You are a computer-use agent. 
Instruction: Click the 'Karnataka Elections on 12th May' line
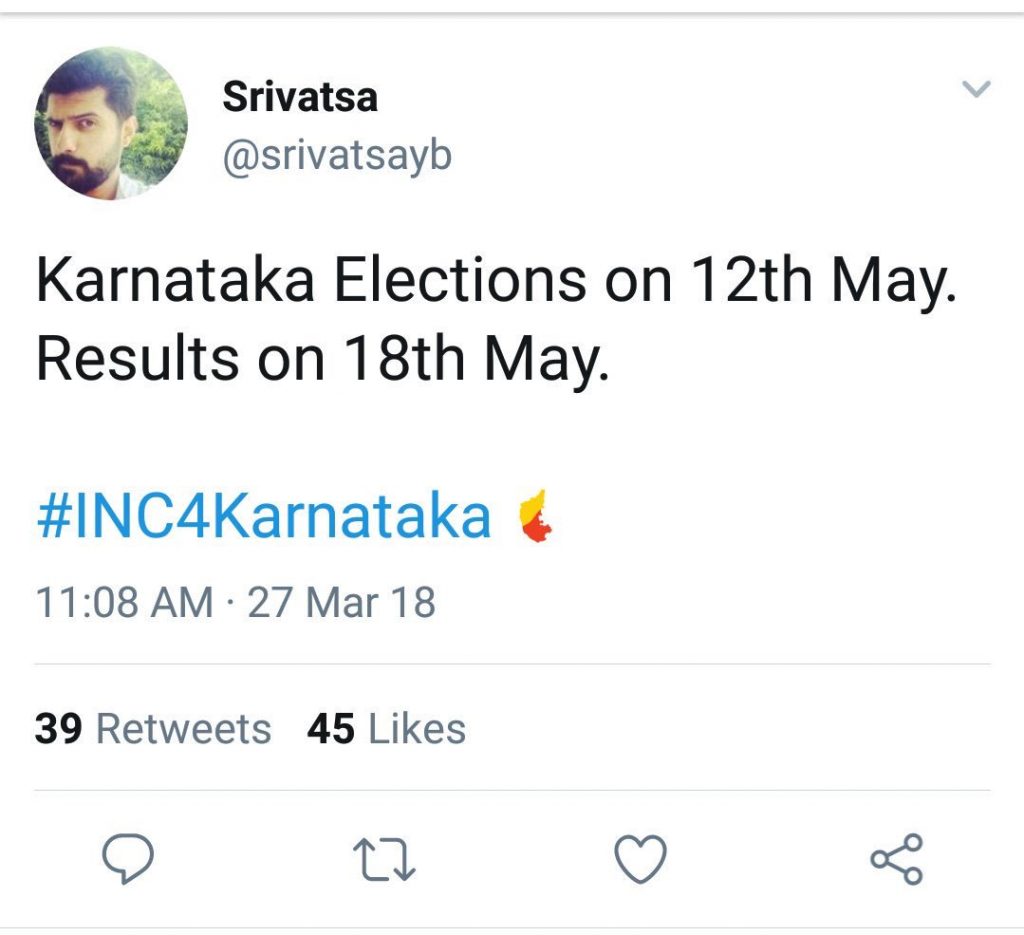point(496,281)
